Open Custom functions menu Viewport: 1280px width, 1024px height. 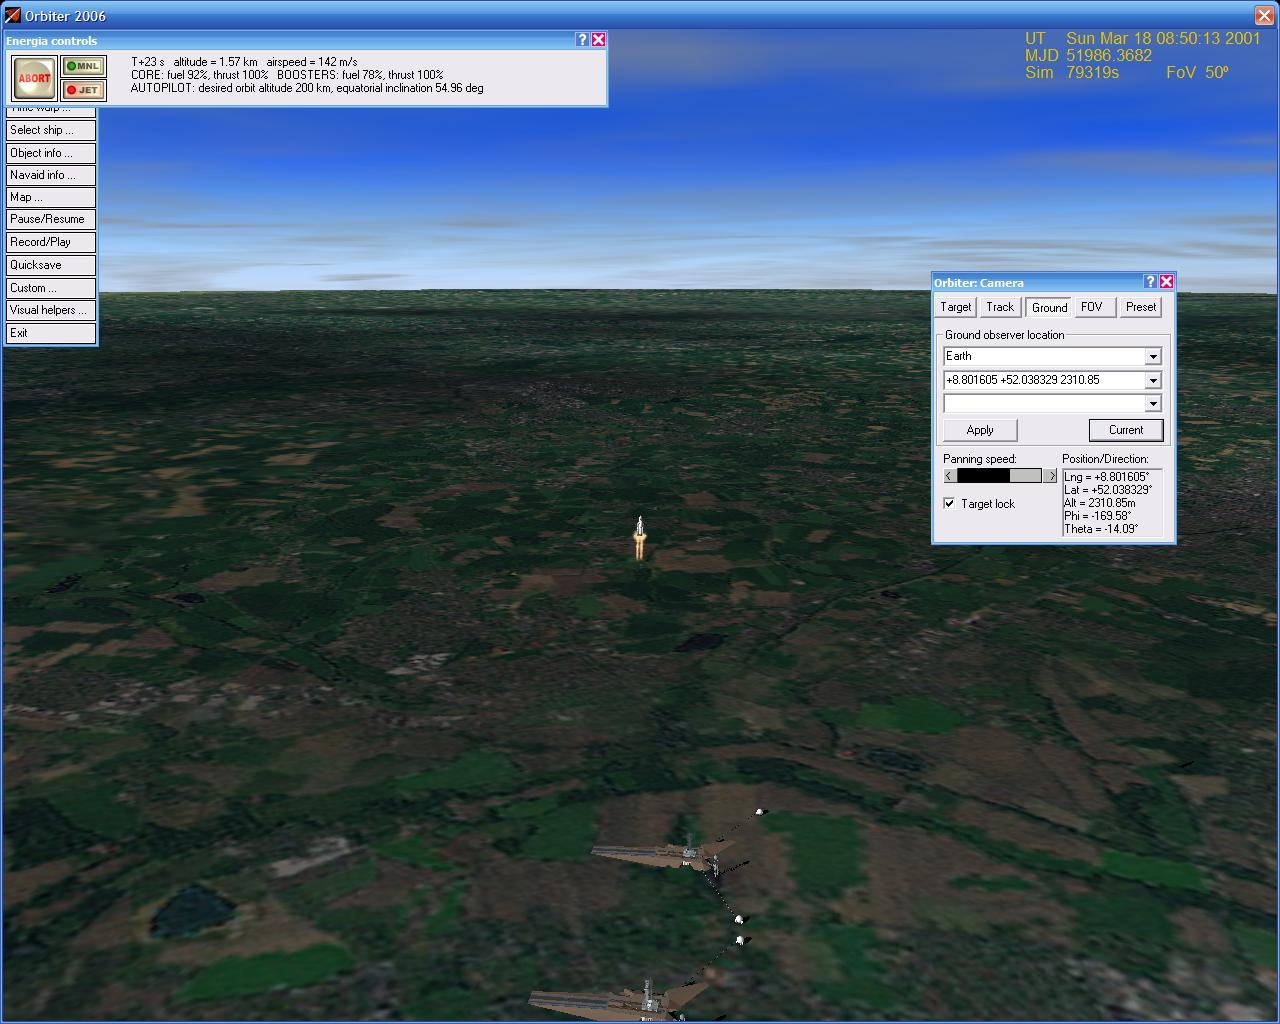(51, 288)
